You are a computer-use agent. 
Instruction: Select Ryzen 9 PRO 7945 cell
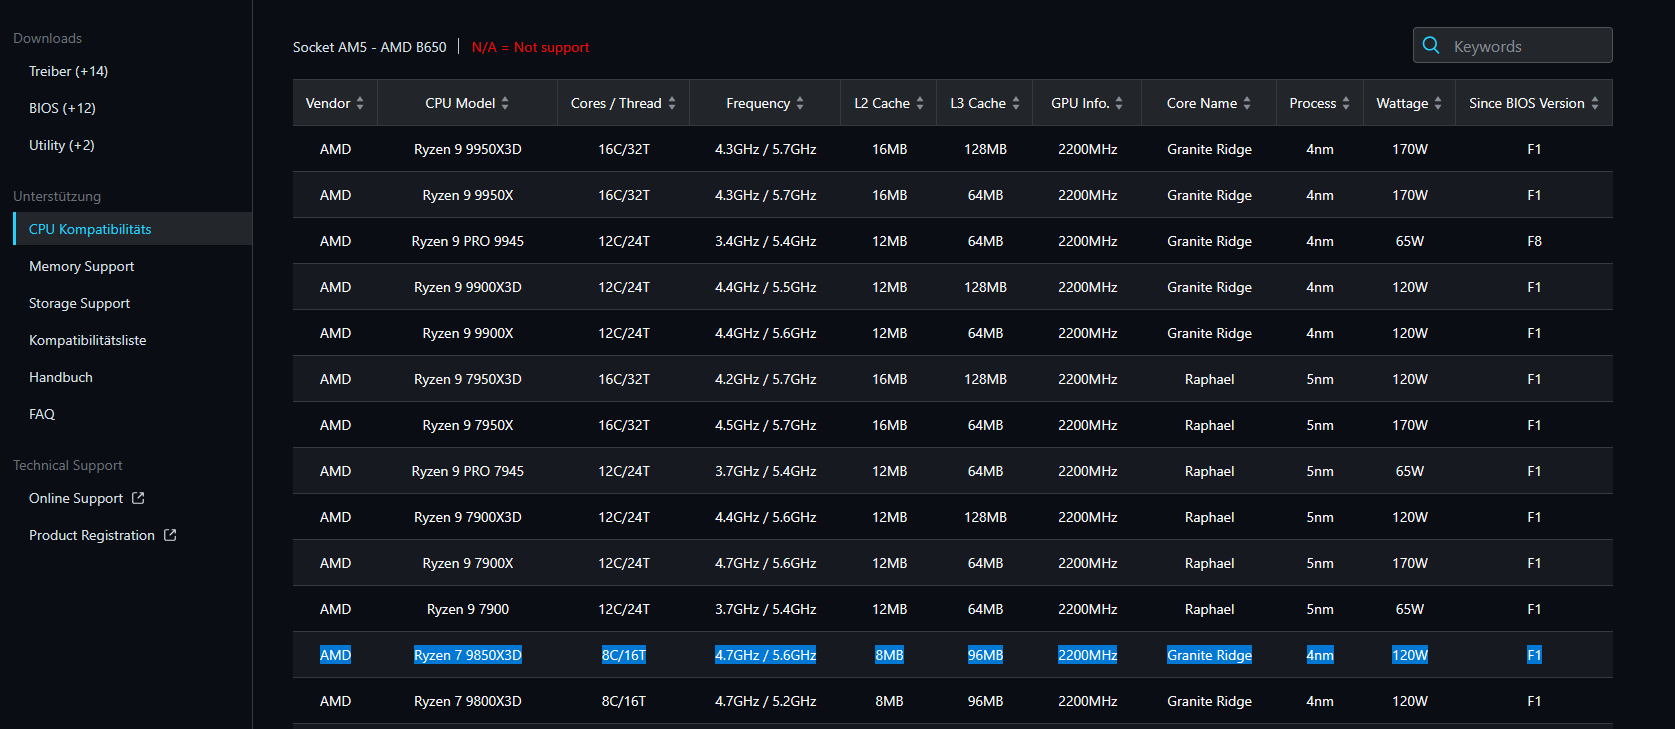468,471
